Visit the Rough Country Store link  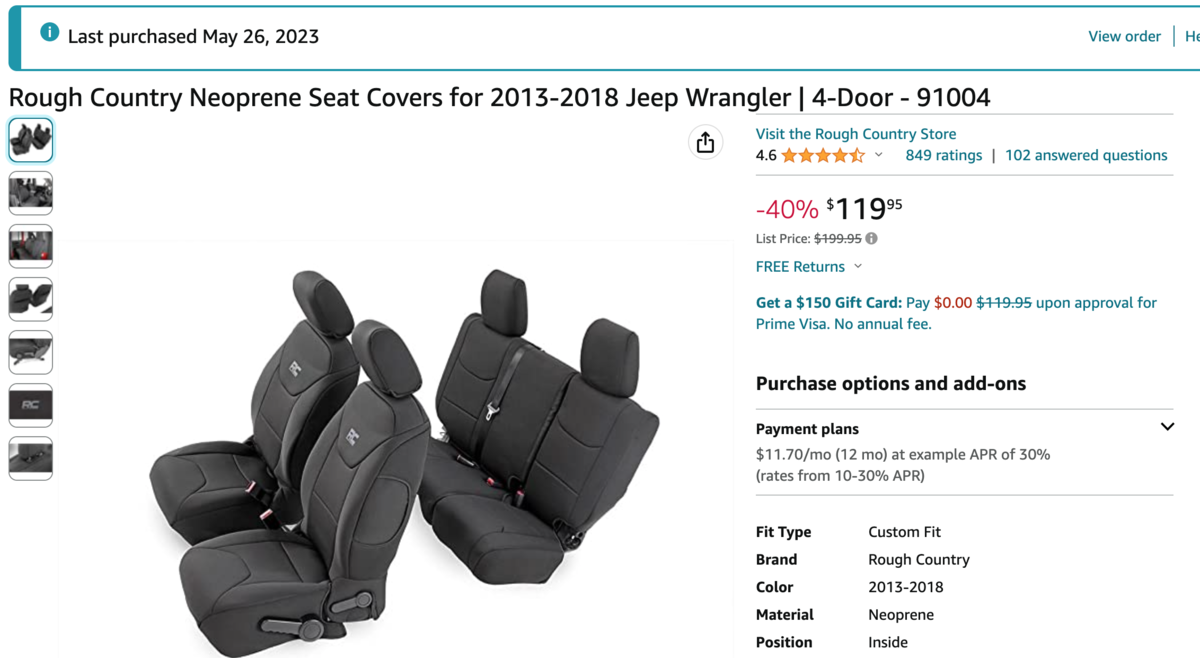point(855,134)
